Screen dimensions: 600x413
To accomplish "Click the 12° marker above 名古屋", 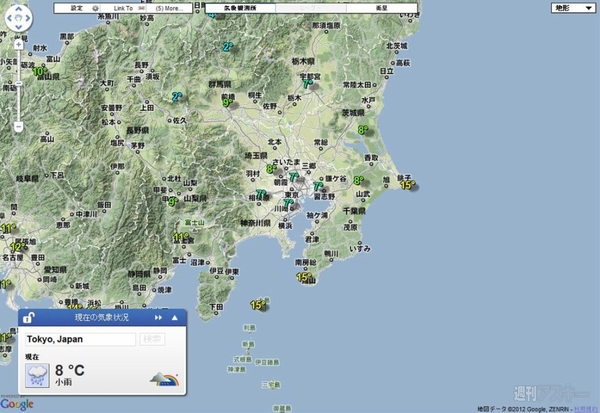I will [x=18, y=247].
